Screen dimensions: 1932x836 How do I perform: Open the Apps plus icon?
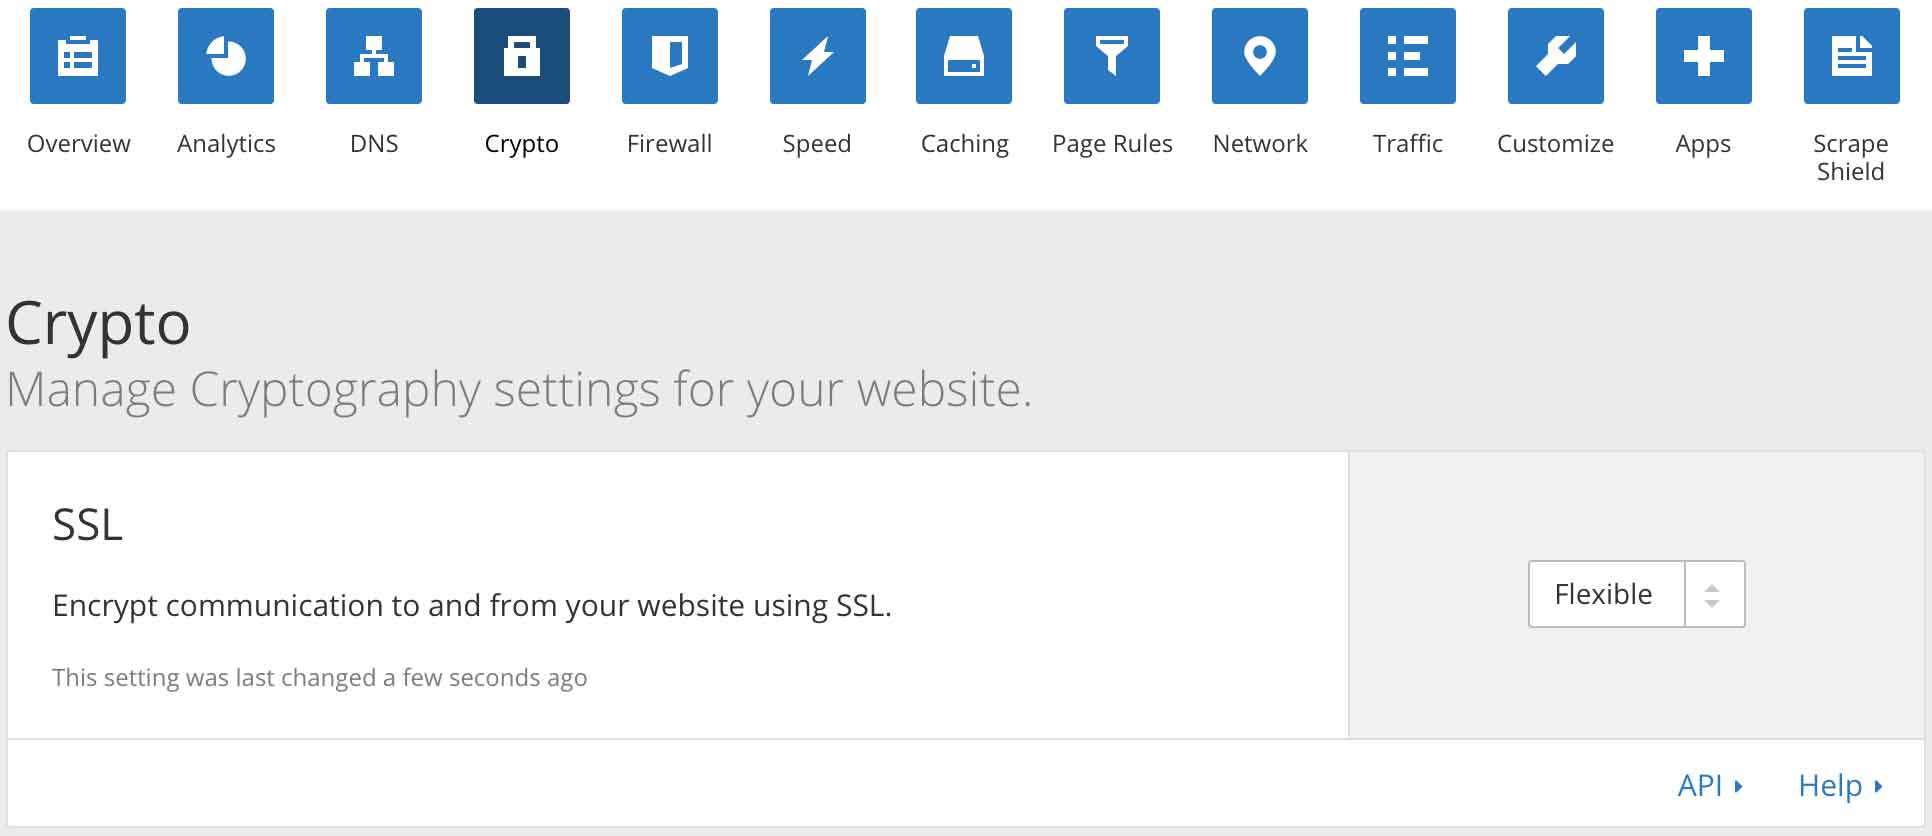point(1703,56)
